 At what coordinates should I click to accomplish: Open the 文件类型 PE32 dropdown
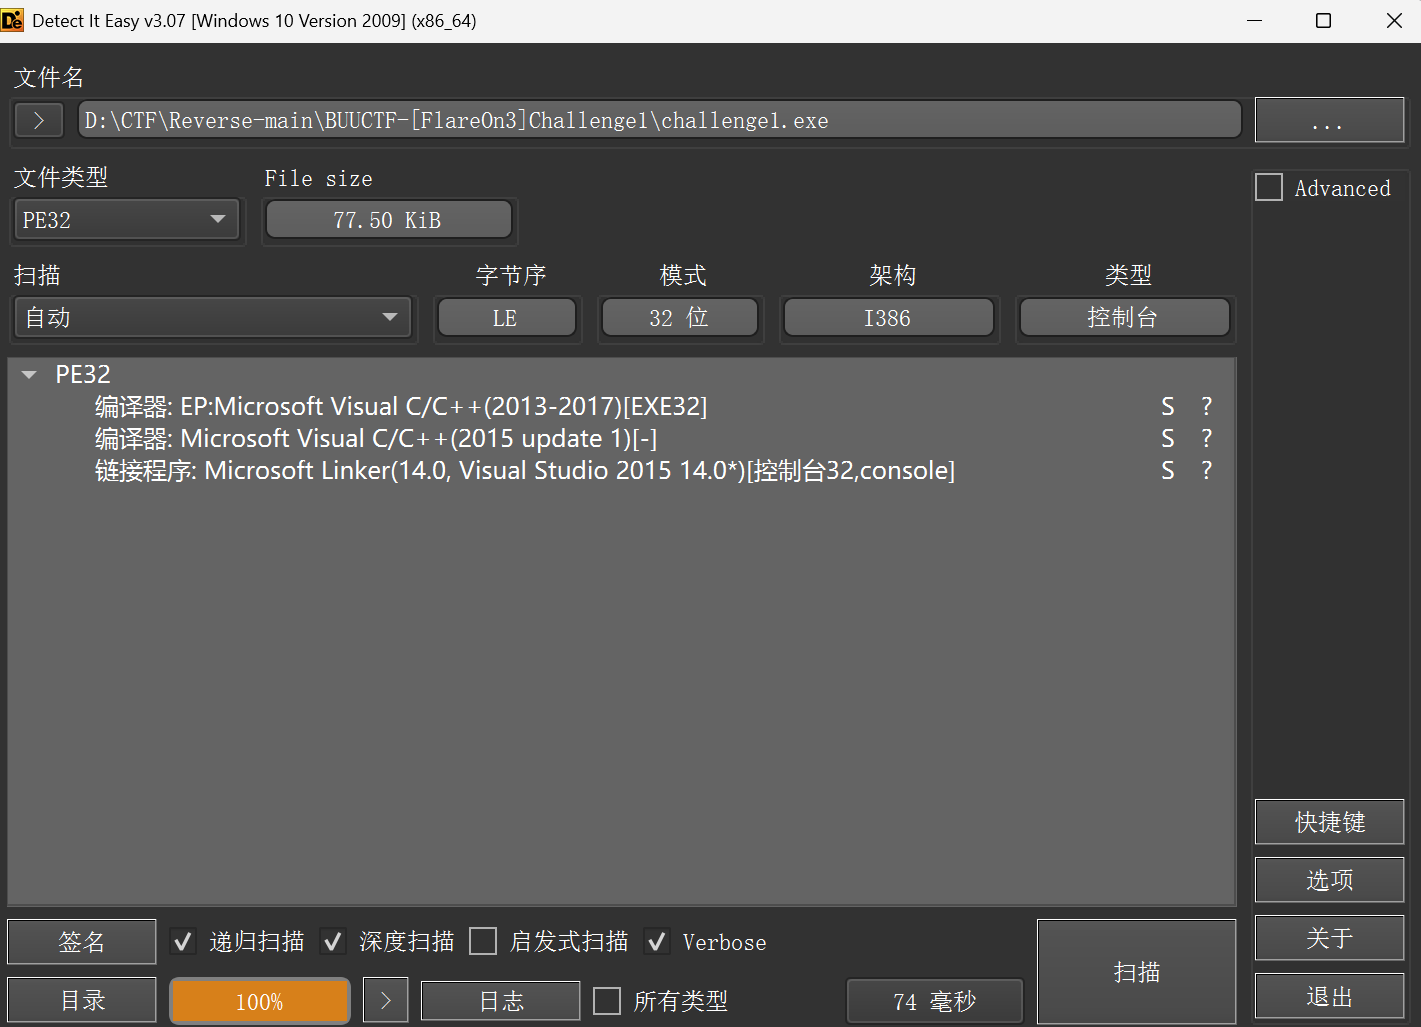[126, 220]
